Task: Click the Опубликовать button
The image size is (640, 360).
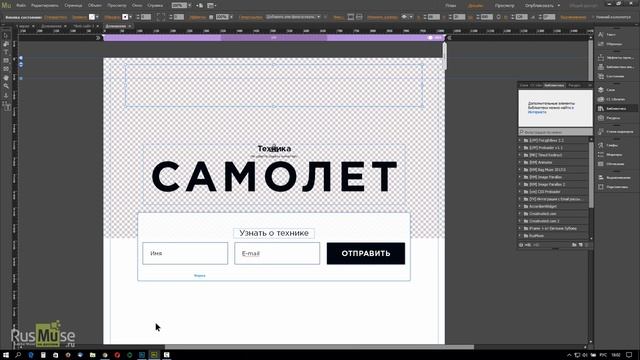Action: click(x=540, y=6)
